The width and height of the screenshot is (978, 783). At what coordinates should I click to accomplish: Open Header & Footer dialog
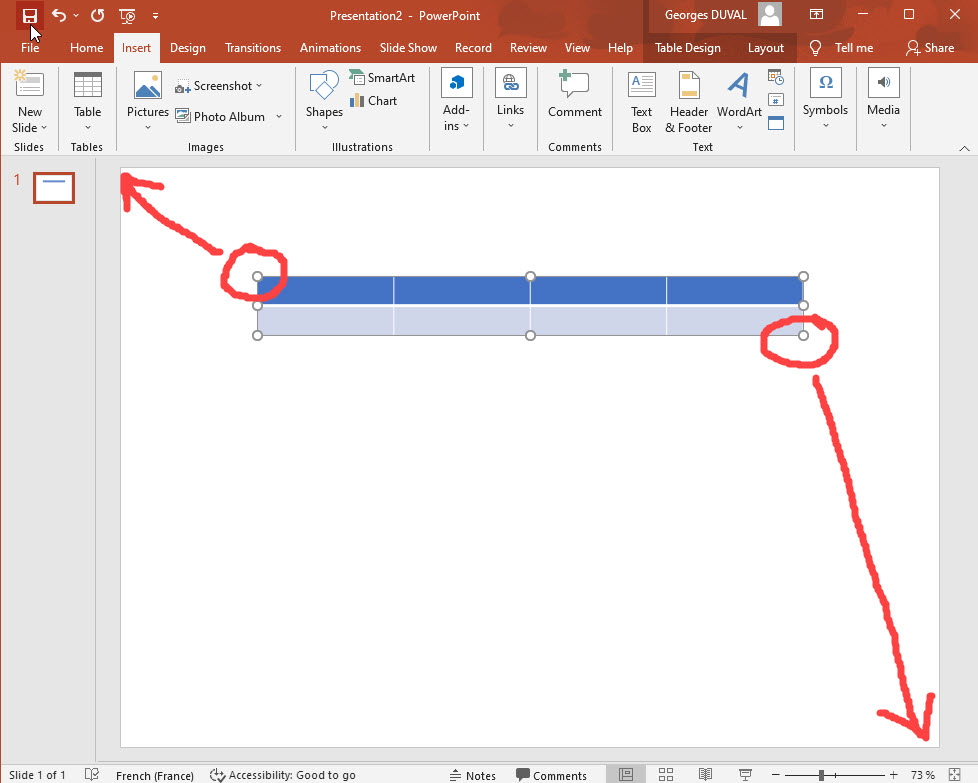[689, 102]
